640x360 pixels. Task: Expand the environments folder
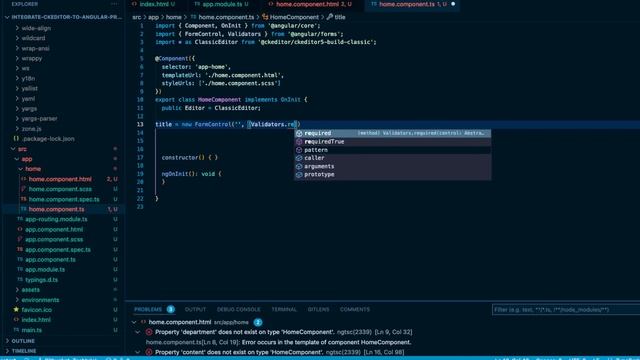pos(40,300)
